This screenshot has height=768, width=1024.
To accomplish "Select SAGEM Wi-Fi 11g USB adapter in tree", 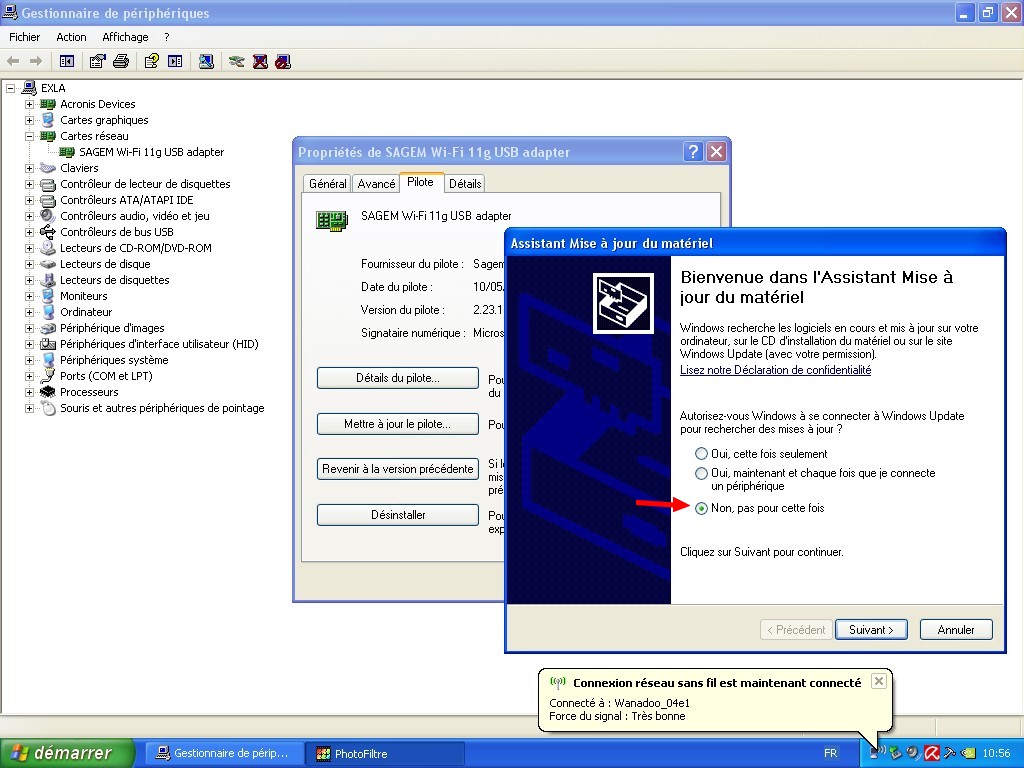I will 152,152.
